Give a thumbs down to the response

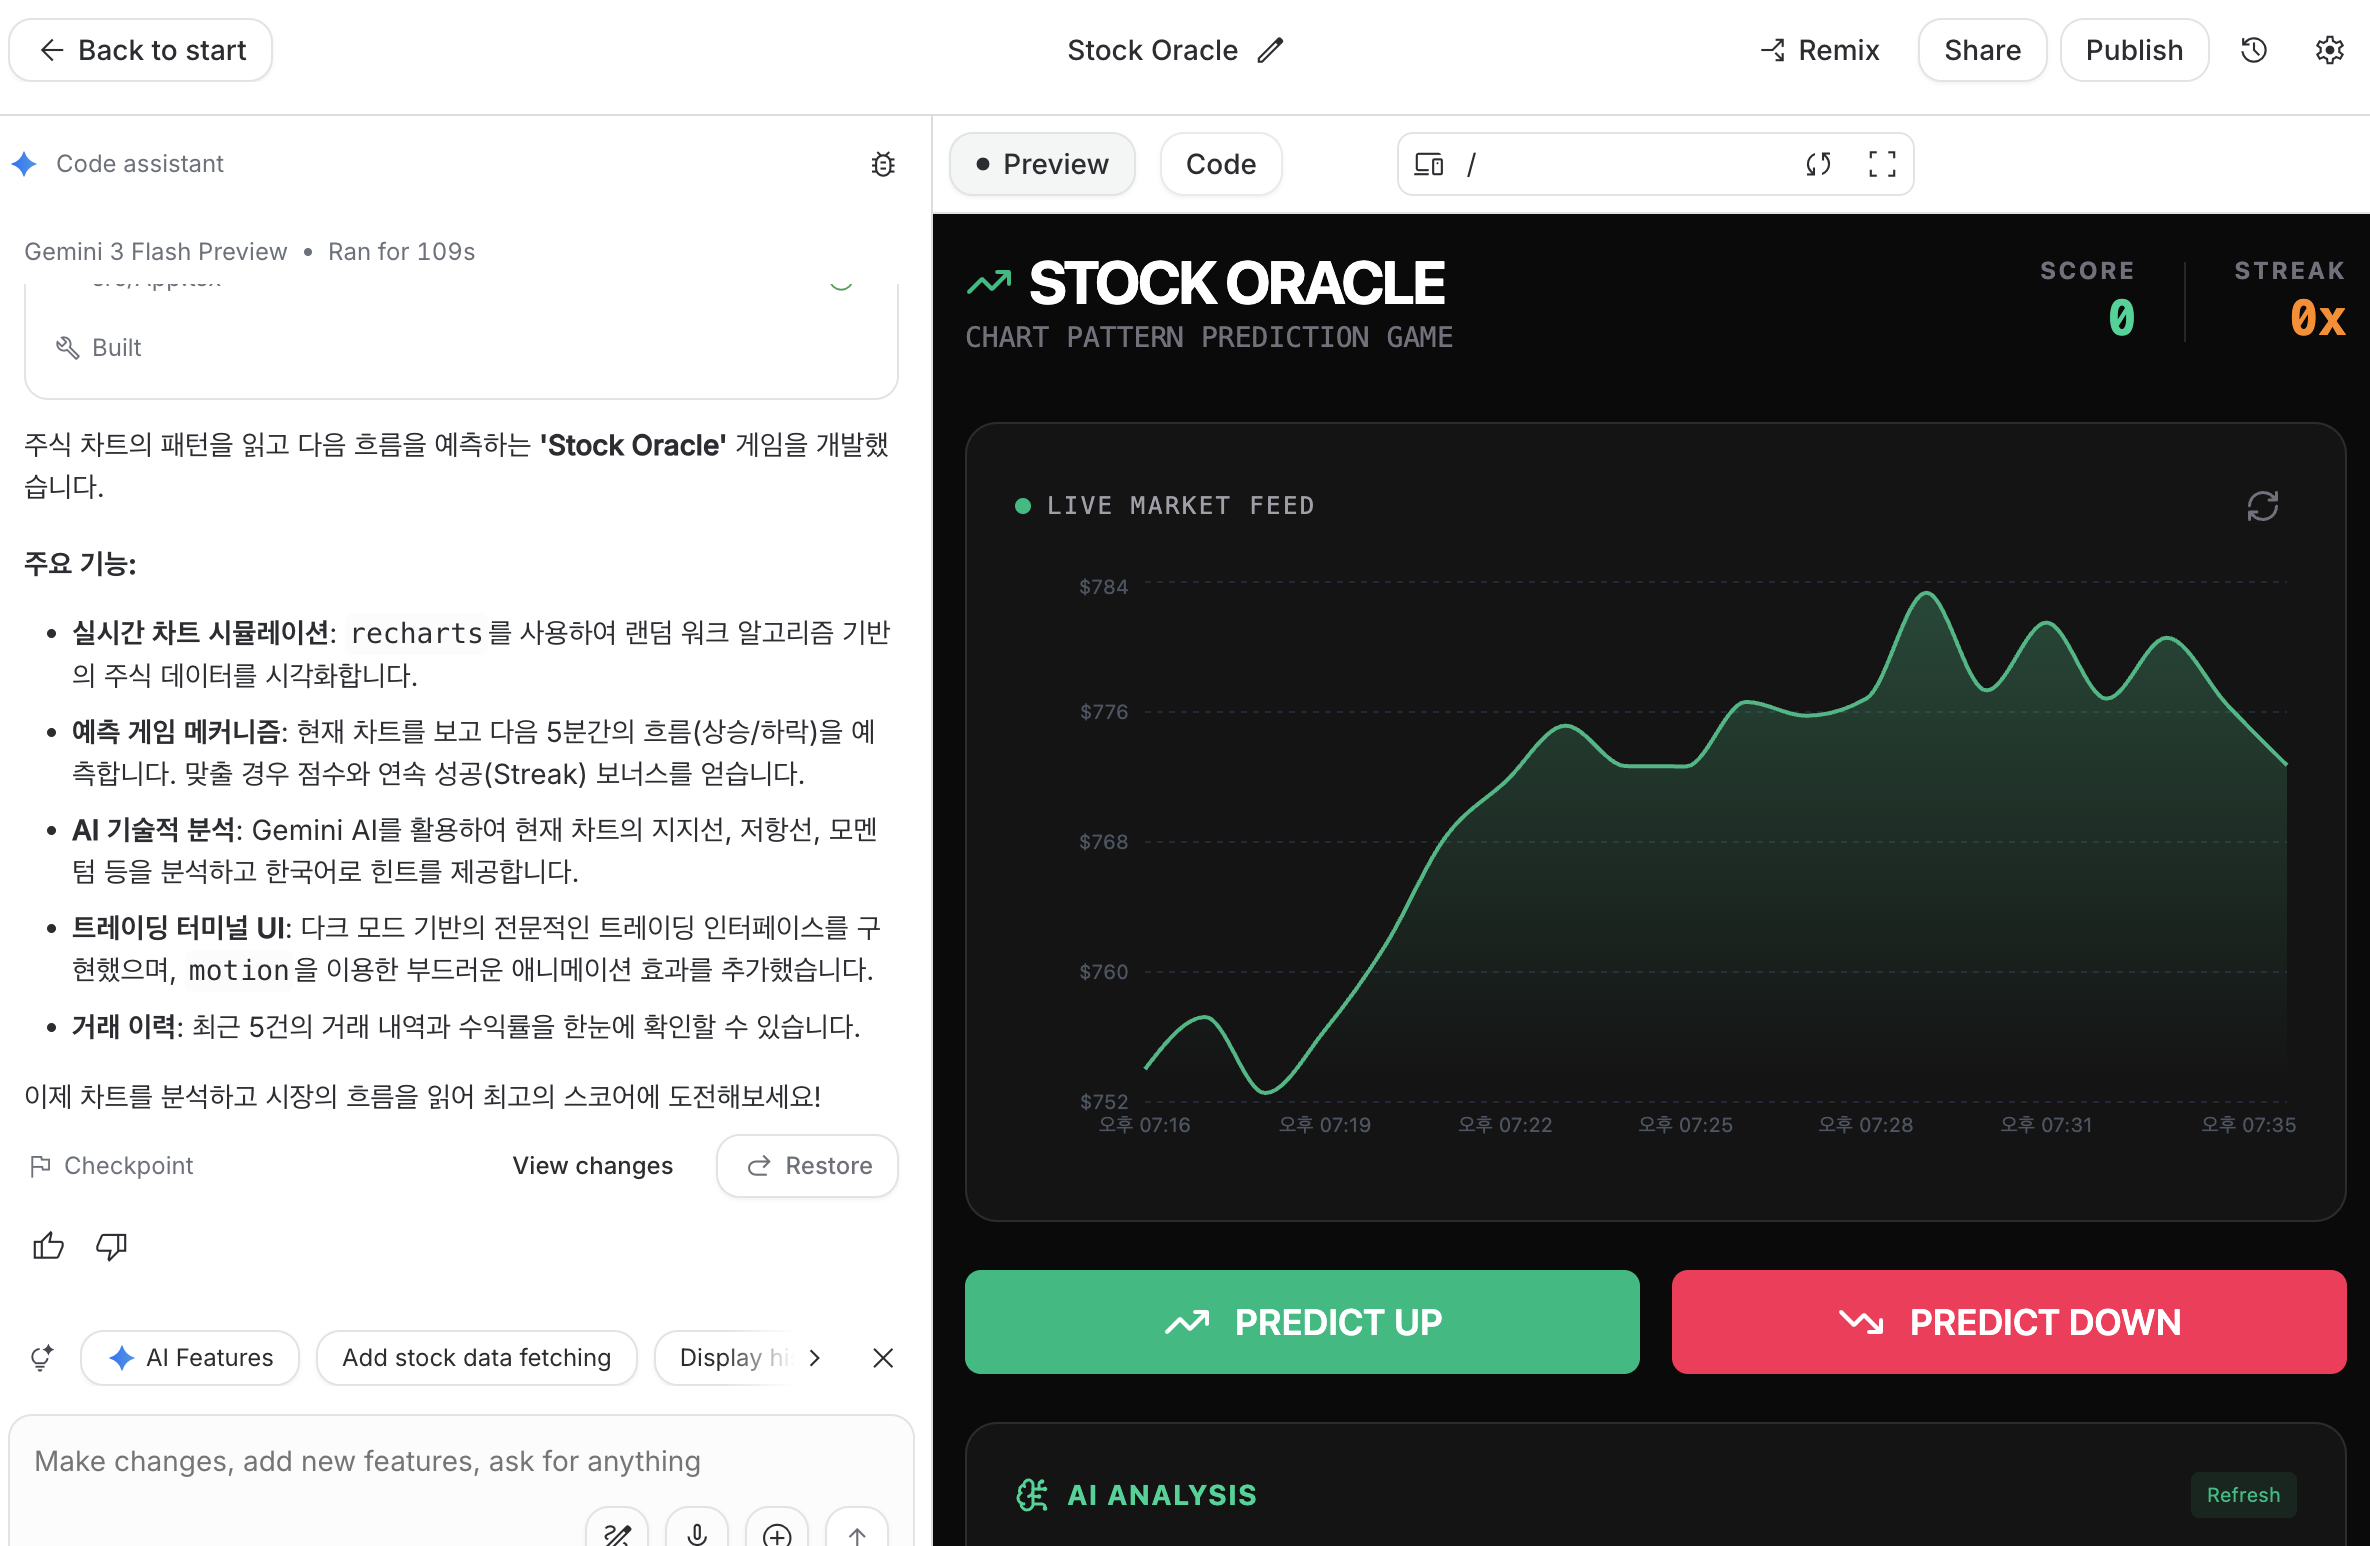coord(111,1246)
